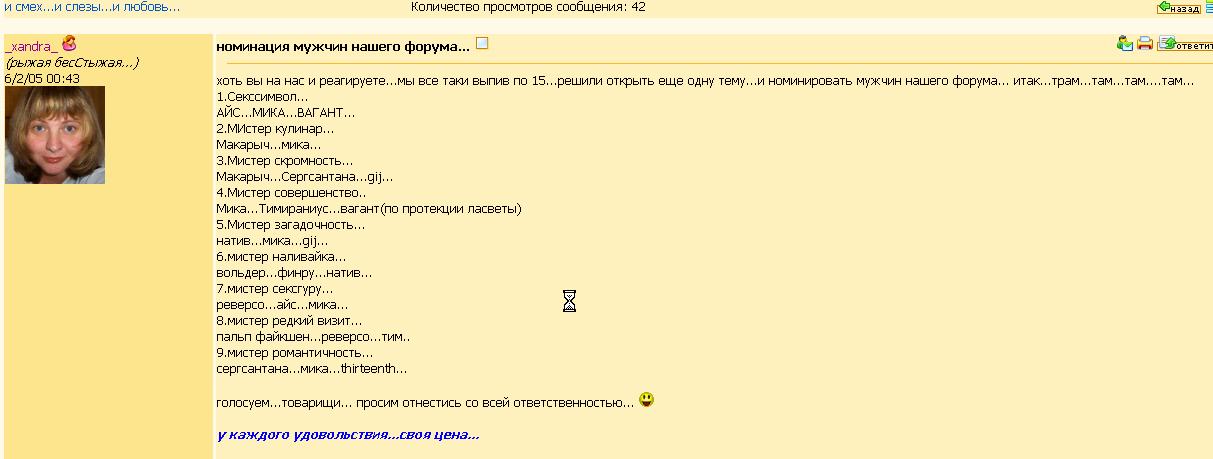
Task: Click the post title 'номинация мужчин нашего форума...'
Action: (x=343, y=46)
